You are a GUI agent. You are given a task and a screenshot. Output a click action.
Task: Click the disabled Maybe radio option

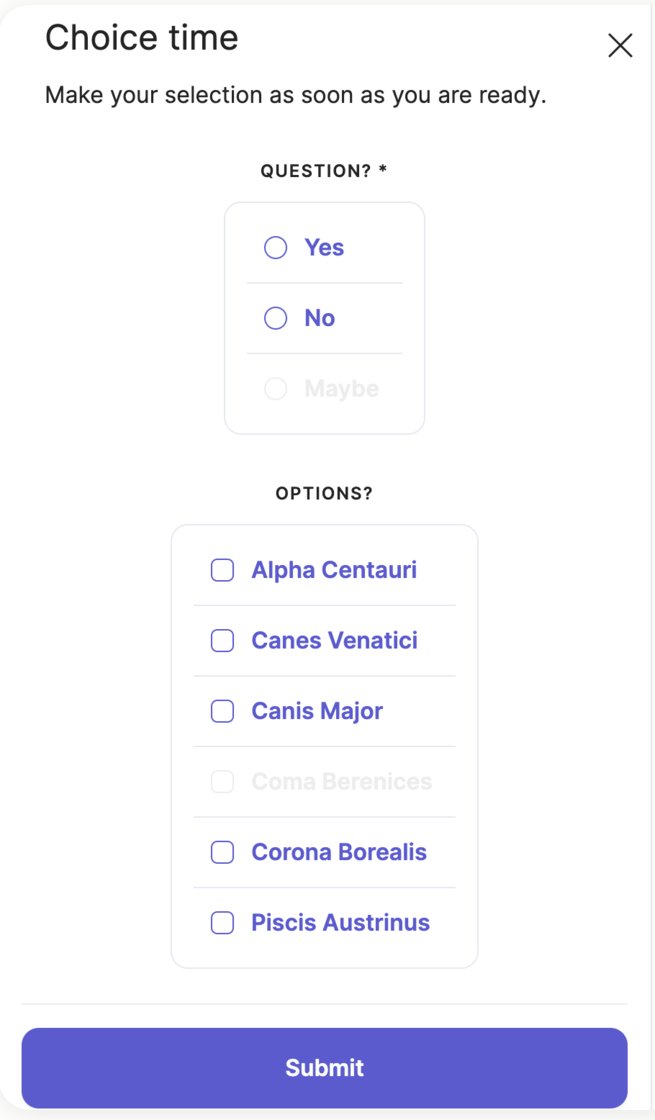(275, 389)
